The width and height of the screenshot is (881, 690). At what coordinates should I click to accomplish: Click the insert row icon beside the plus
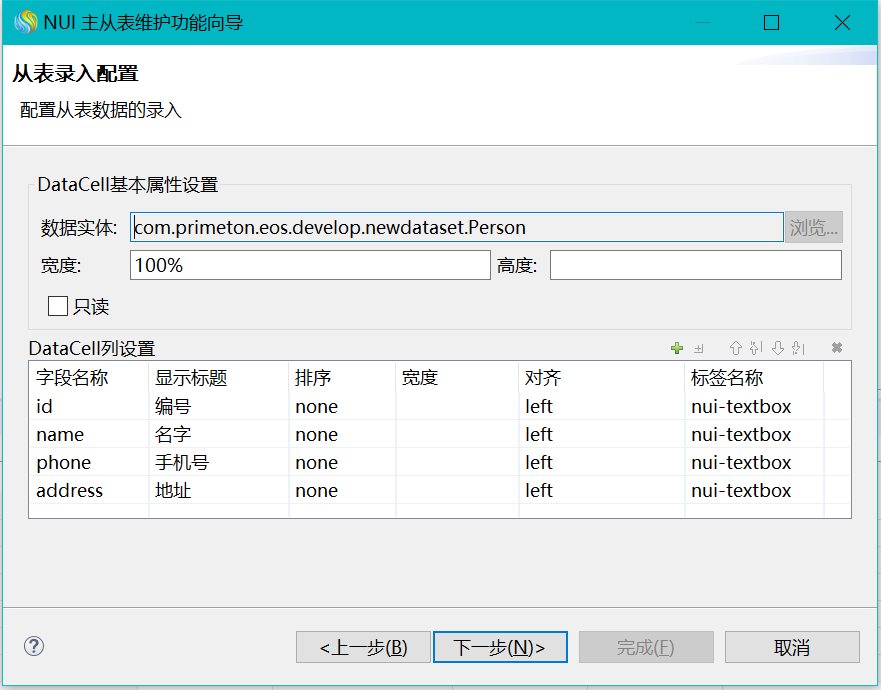pyautogui.click(x=699, y=348)
